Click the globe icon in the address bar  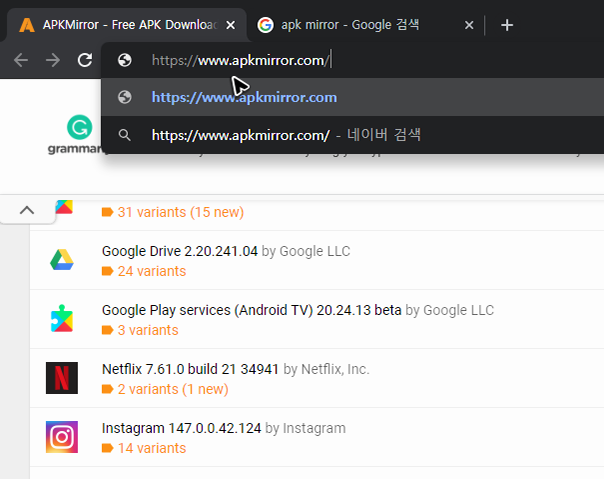point(124,60)
